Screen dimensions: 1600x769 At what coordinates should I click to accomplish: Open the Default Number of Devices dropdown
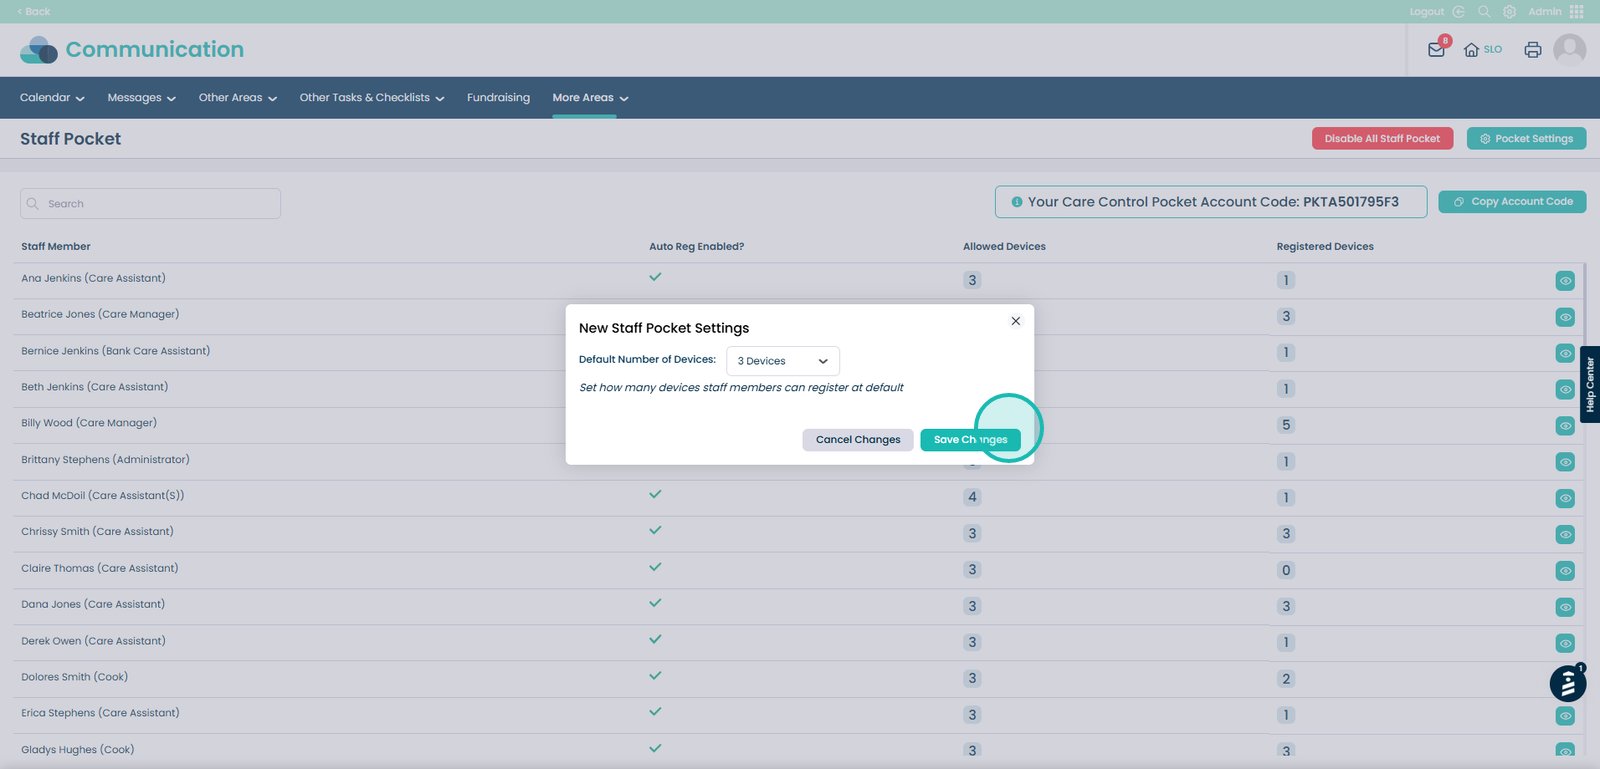point(782,361)
